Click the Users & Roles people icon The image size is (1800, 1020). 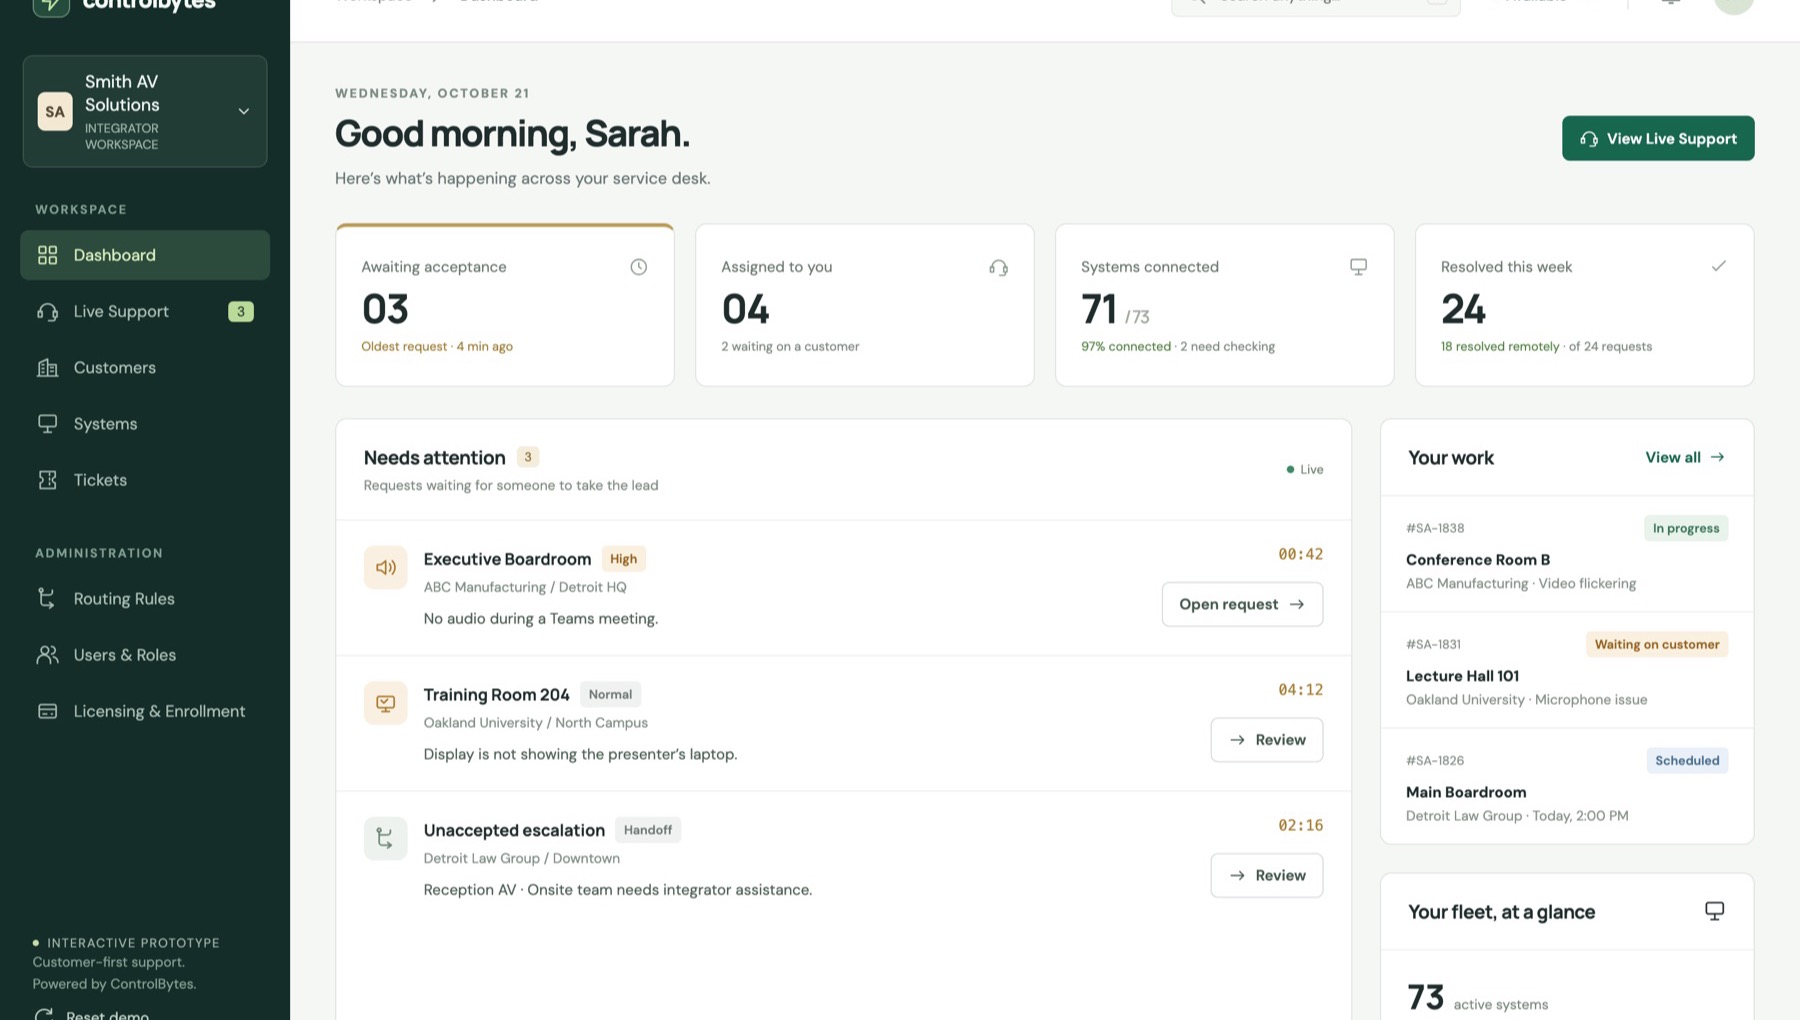click(x=47, y=655)
